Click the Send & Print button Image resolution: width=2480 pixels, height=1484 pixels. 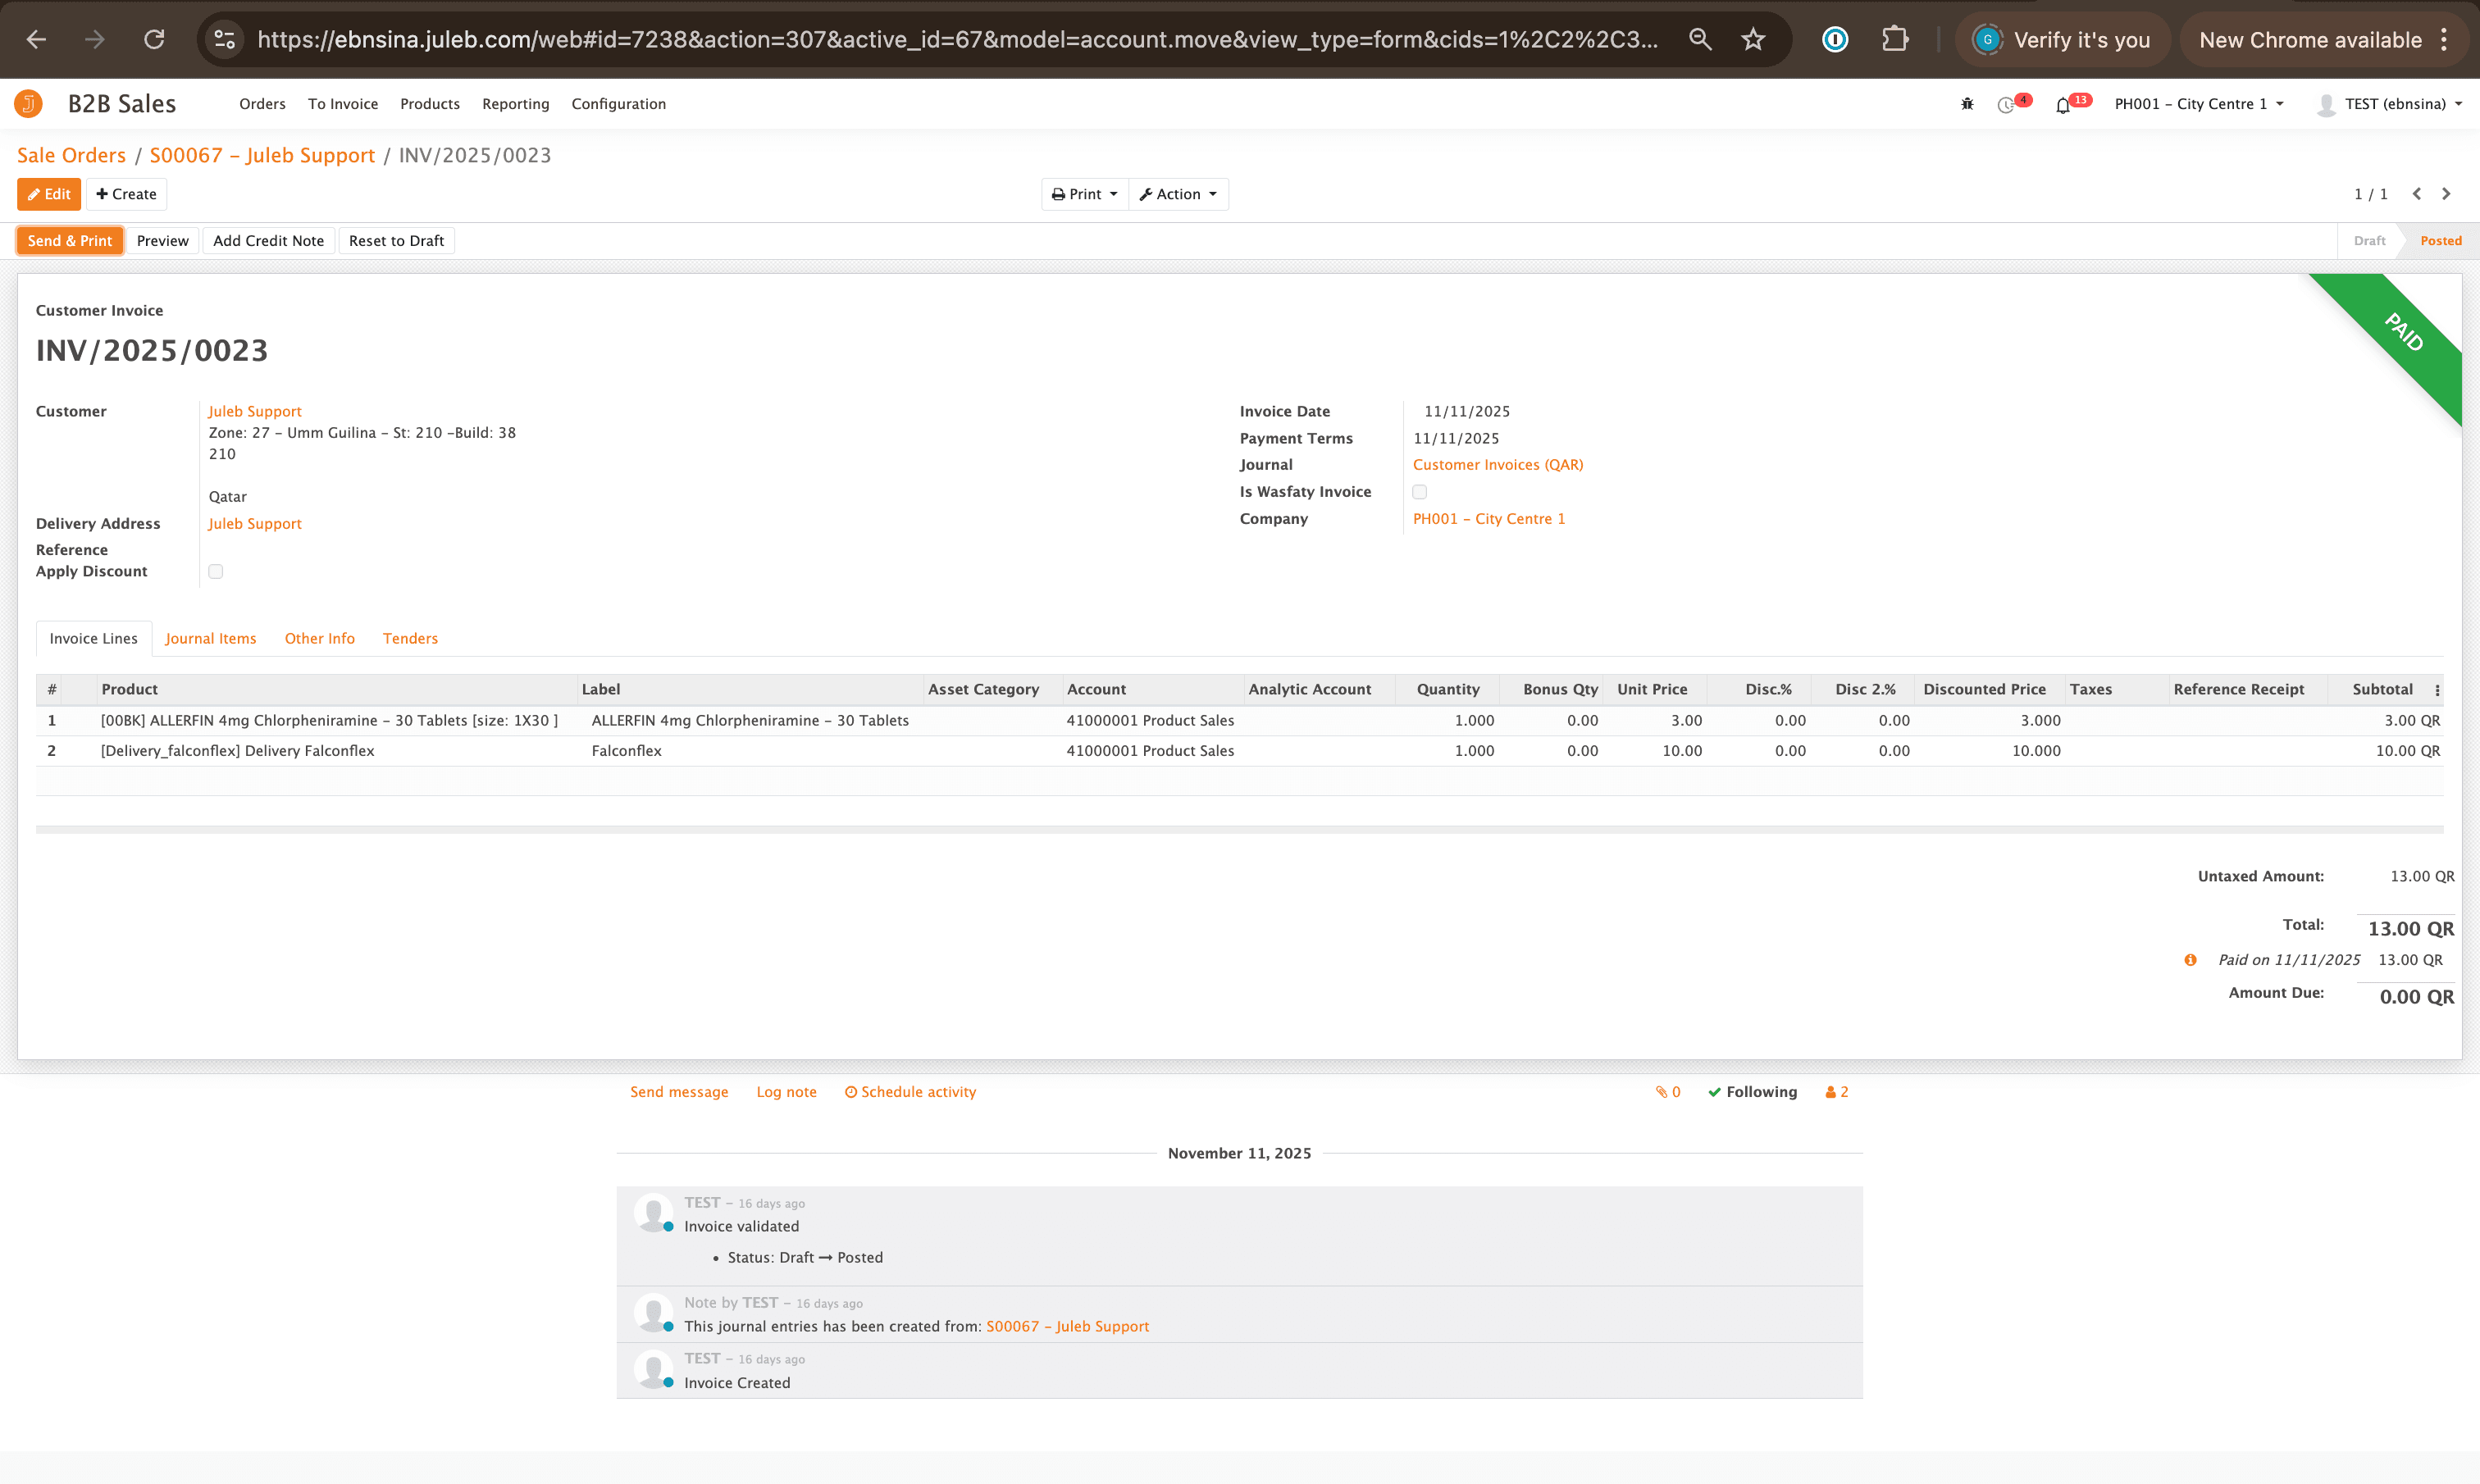(x=69, y=240)
